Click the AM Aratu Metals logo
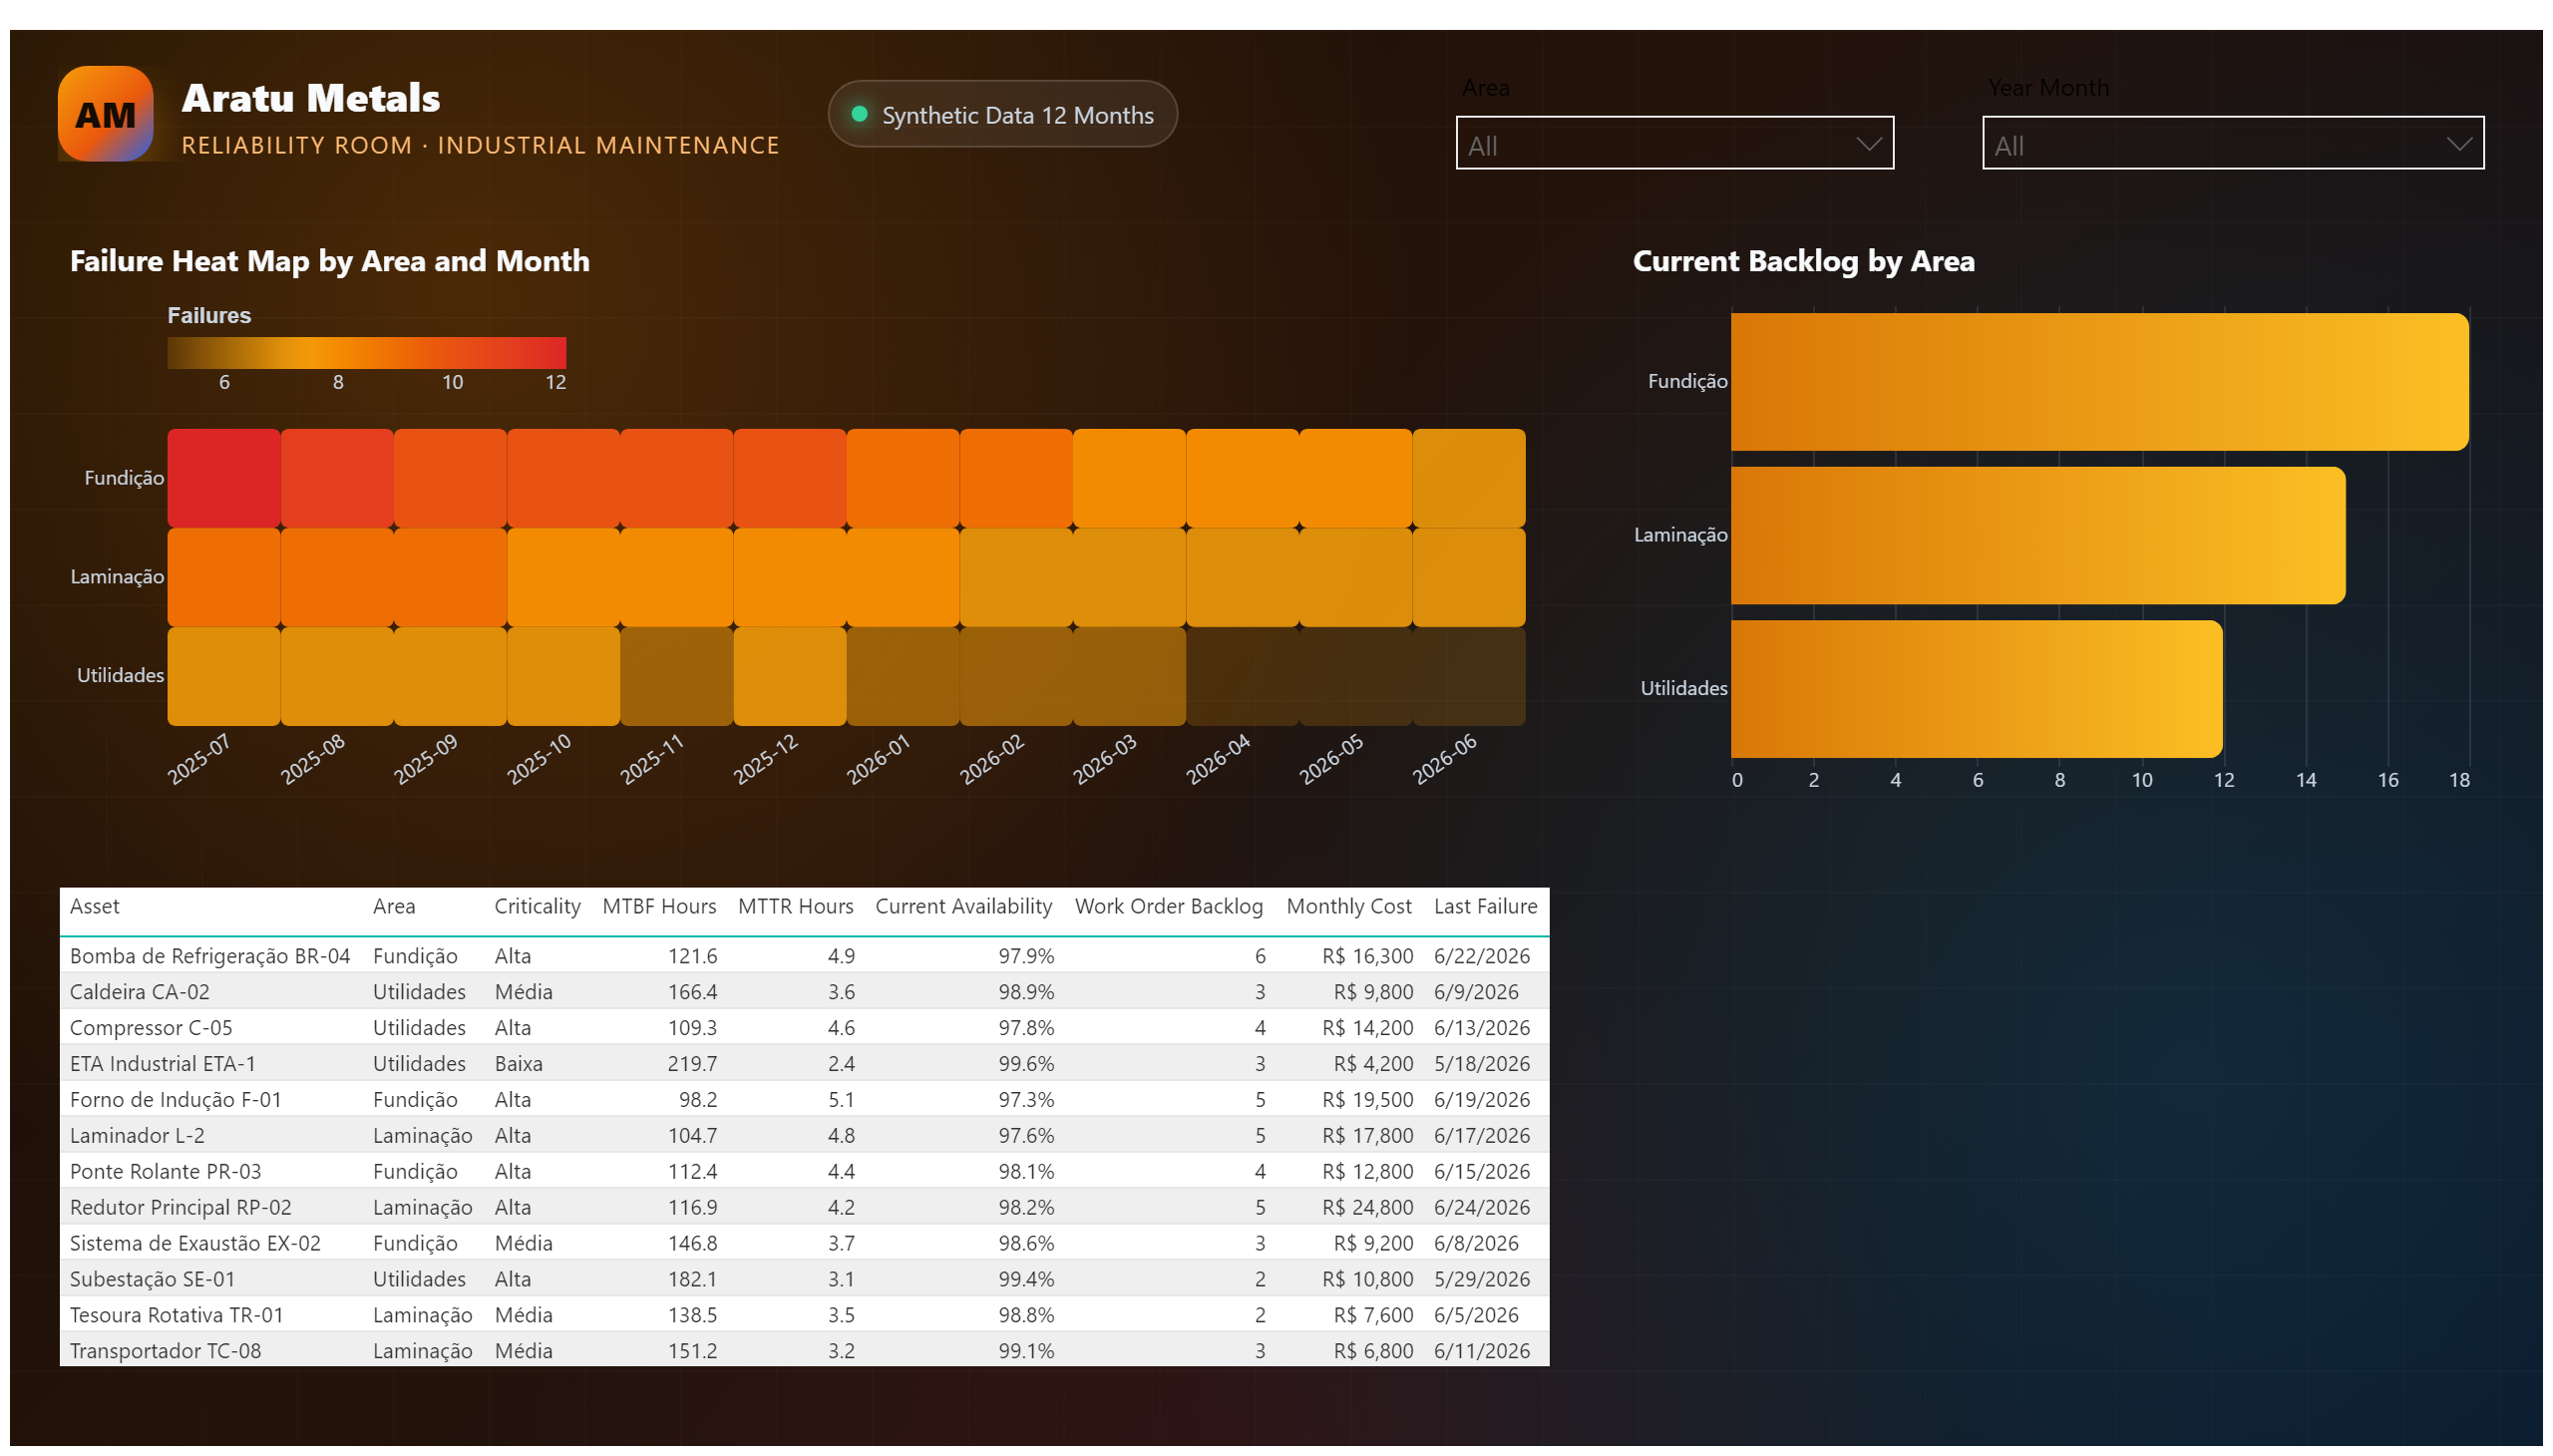The width and height of the screenshot is (2553, 1456). pos(105,114)
